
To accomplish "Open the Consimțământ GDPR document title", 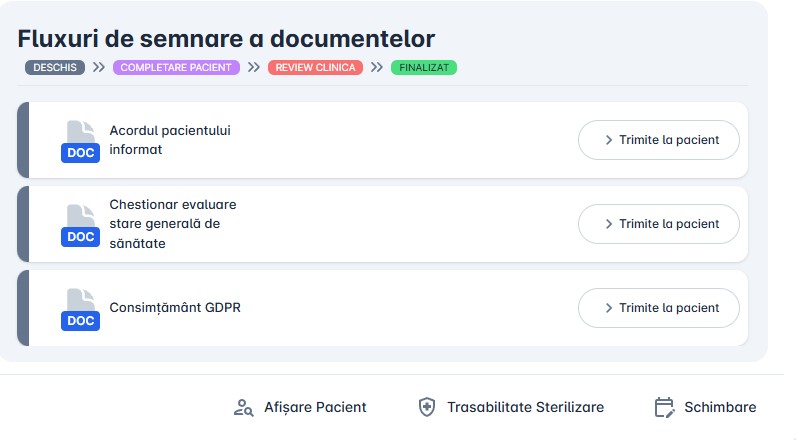I will pos(175,308).
